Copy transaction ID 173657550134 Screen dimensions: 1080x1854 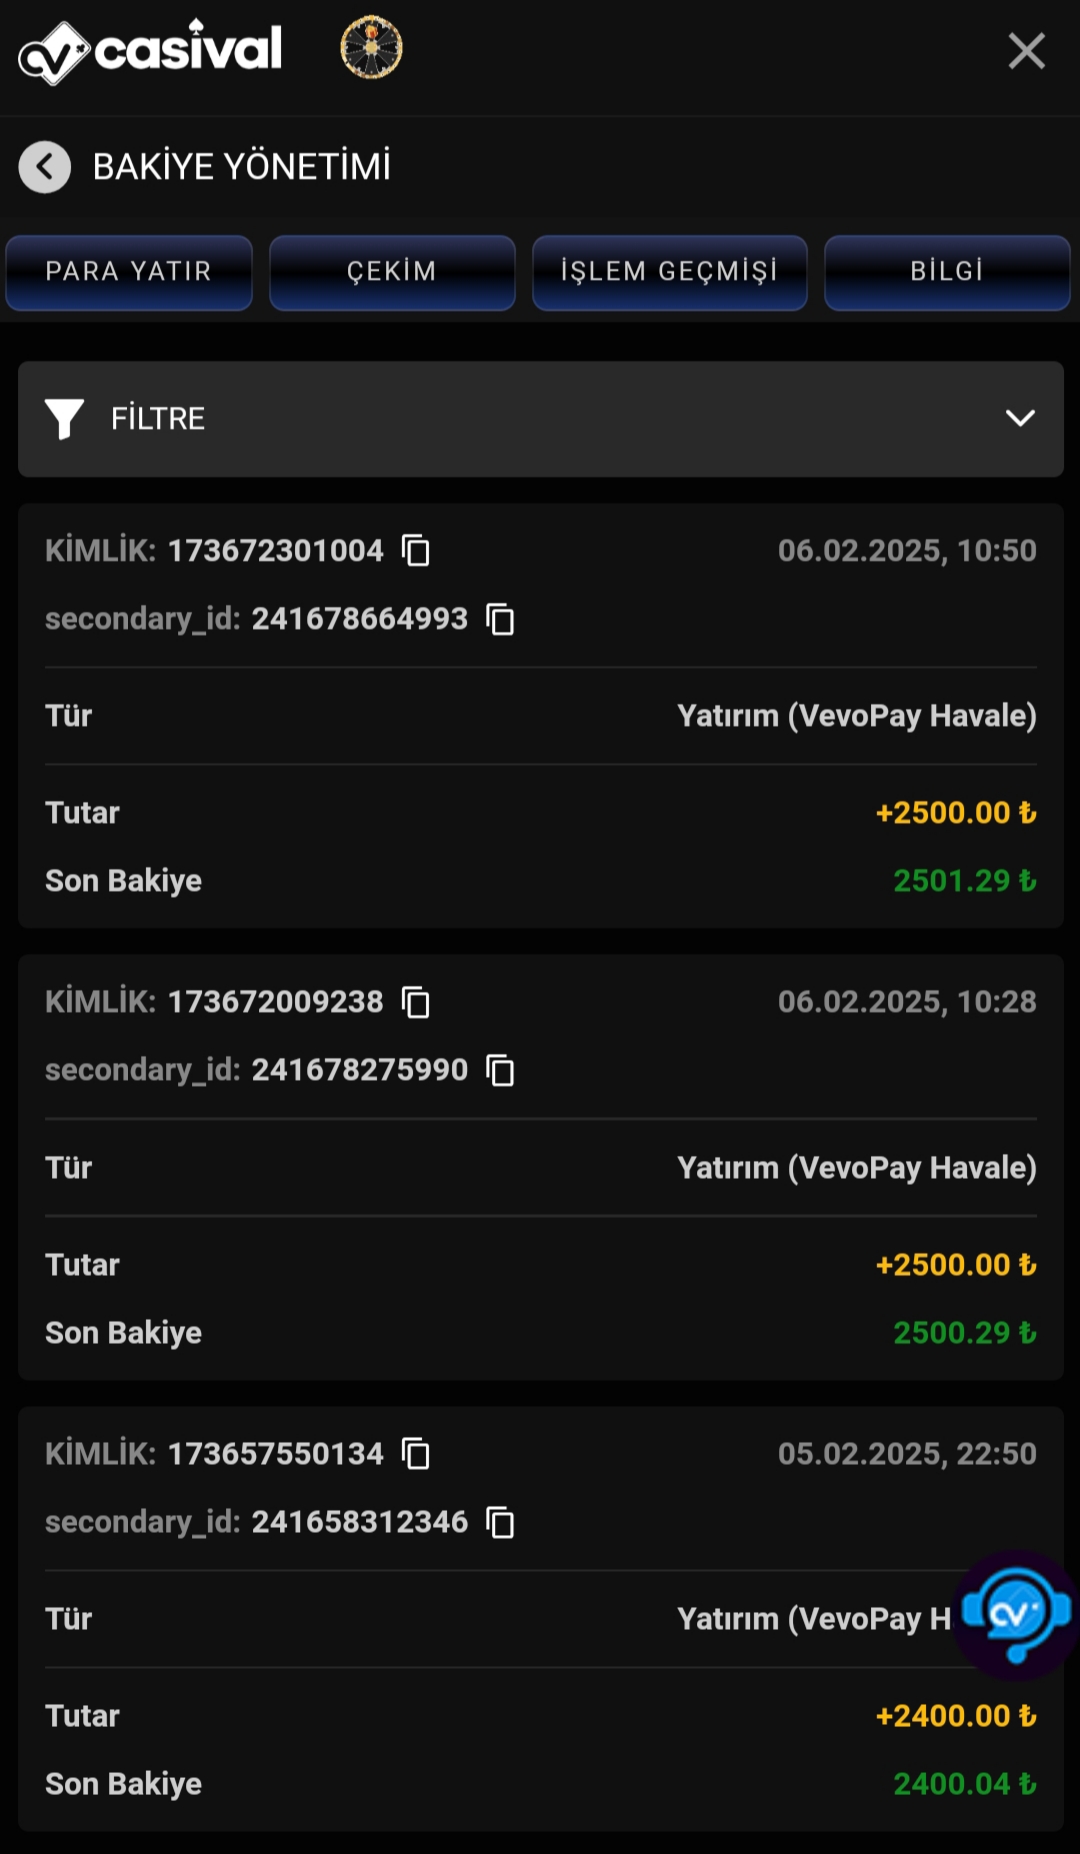(416, 1453)
